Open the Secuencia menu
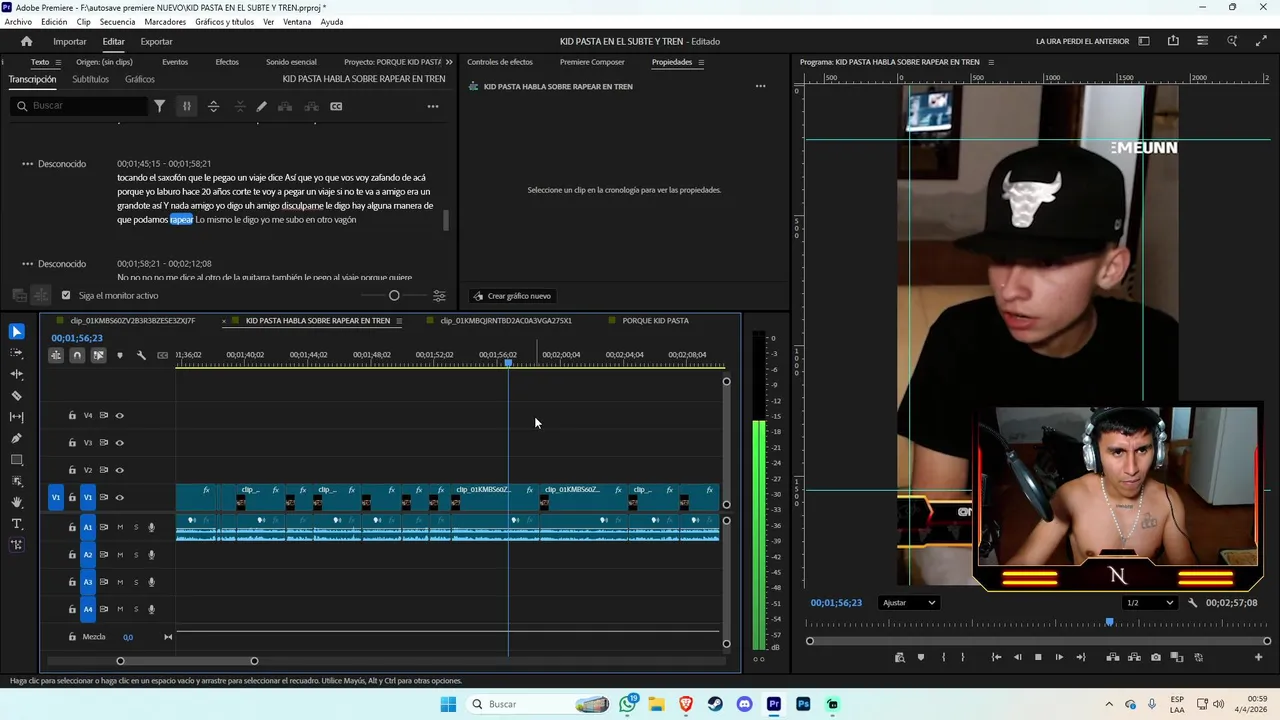 117,22
